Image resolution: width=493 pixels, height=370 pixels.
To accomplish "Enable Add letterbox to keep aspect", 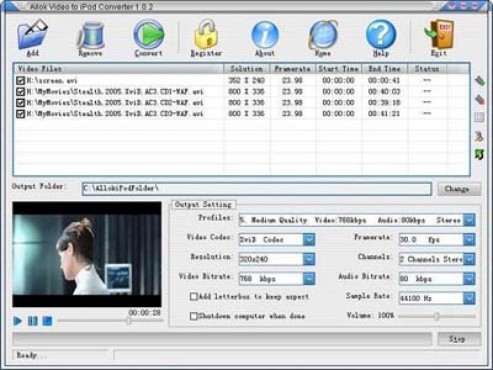I will click(193, 296).
